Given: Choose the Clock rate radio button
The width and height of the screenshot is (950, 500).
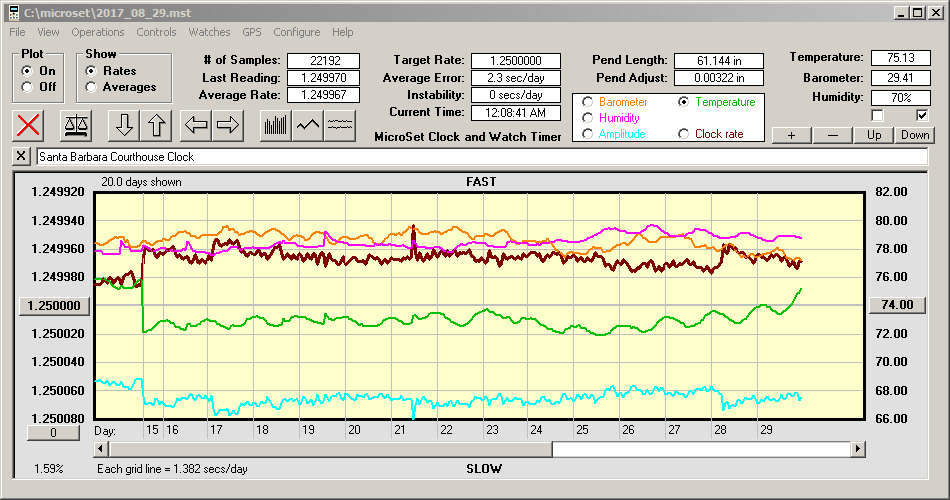Looking at the screenshot, I should point(684,133).
